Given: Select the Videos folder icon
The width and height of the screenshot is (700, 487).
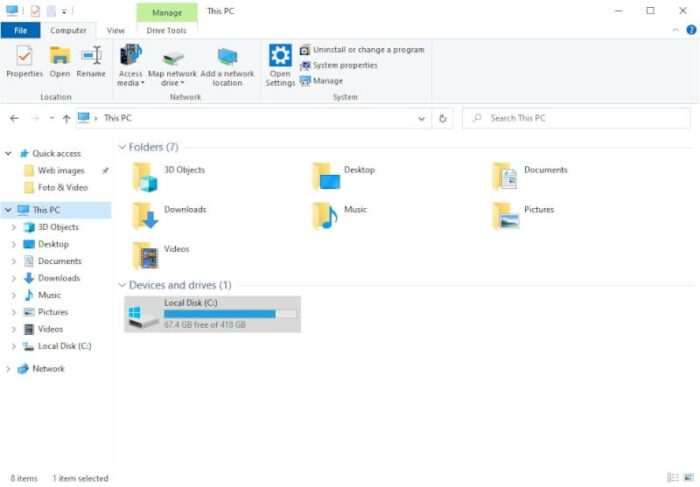Looking at the screenshot, I should tap(146, 256).
